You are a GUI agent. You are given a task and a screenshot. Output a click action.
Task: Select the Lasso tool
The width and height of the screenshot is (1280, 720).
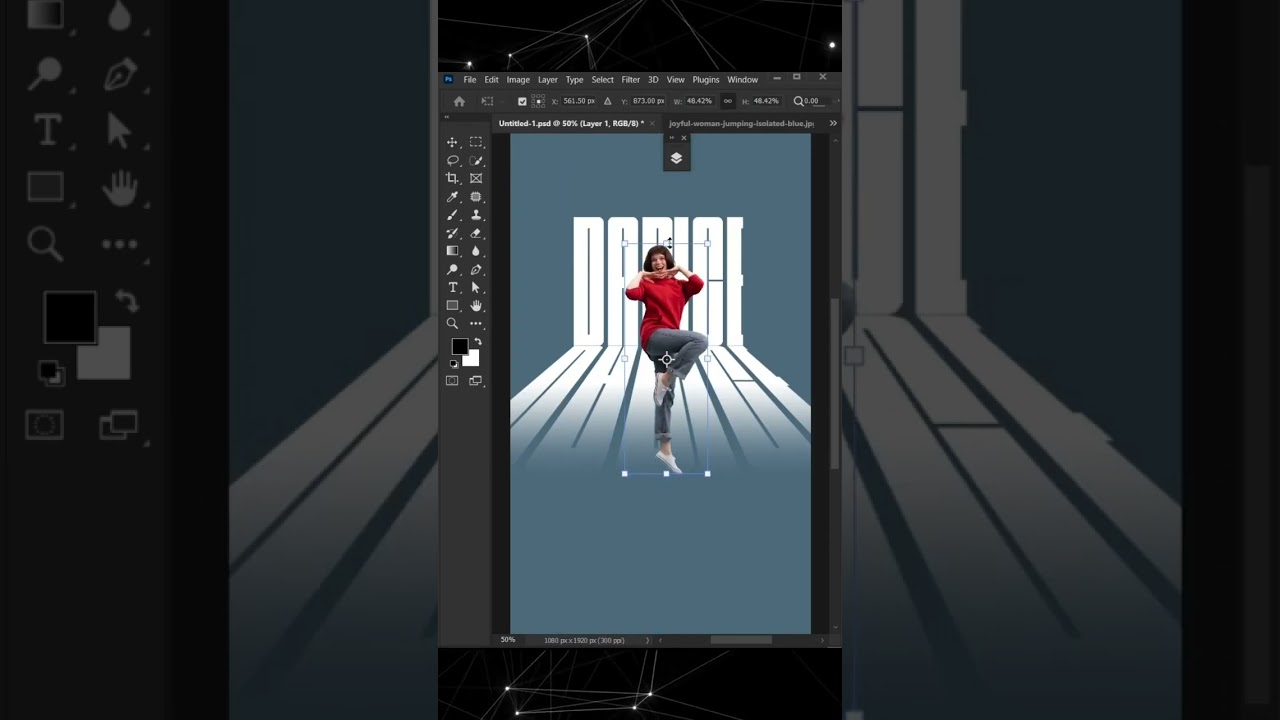coord(452,160)
